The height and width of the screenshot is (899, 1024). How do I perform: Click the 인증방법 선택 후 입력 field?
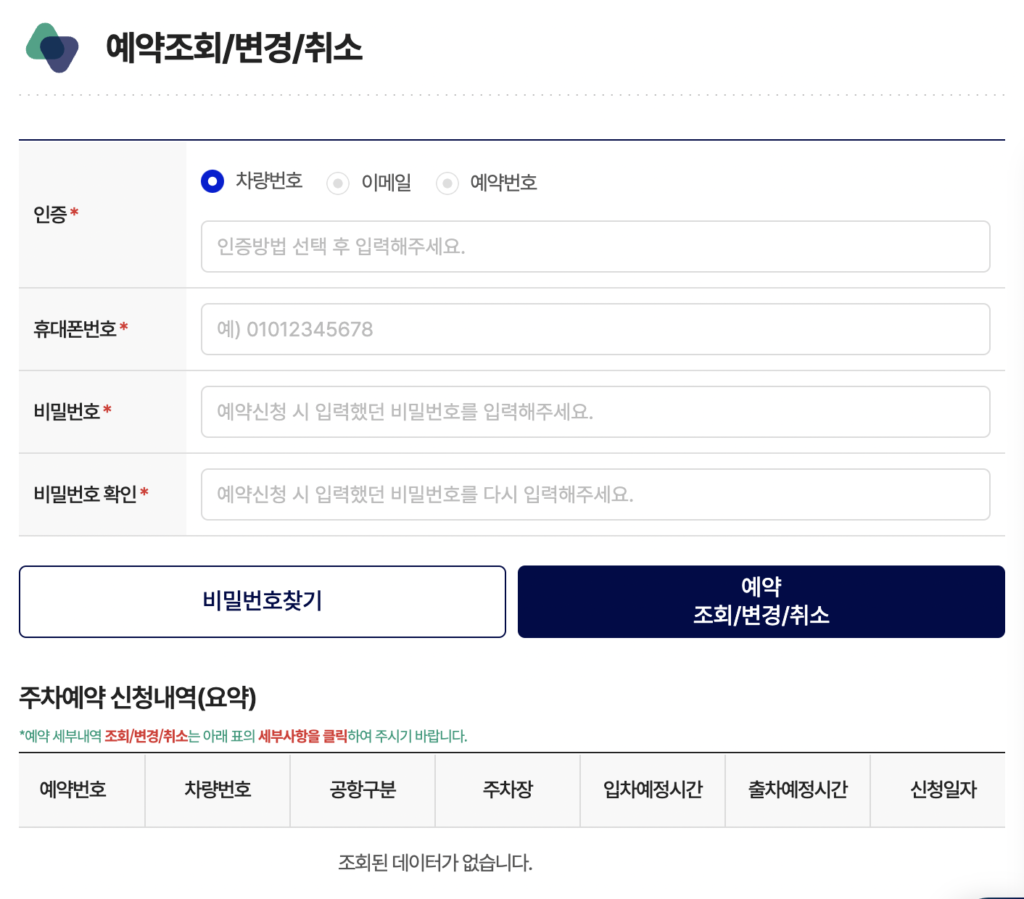[595, 246]
